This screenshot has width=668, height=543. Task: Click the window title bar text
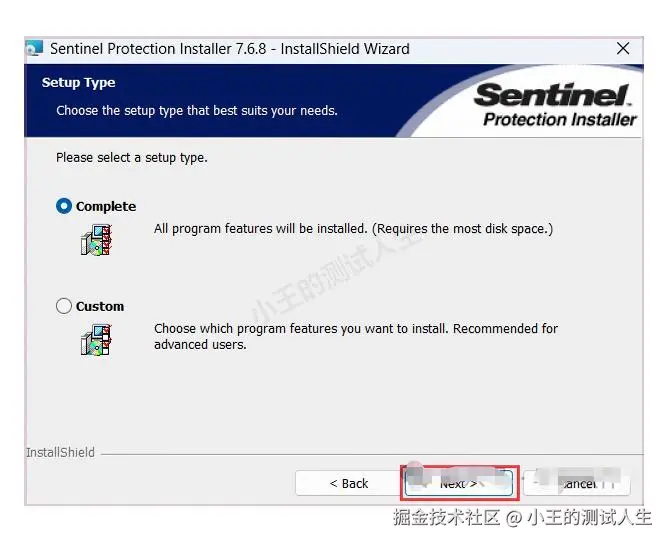(x=230, y=49)
